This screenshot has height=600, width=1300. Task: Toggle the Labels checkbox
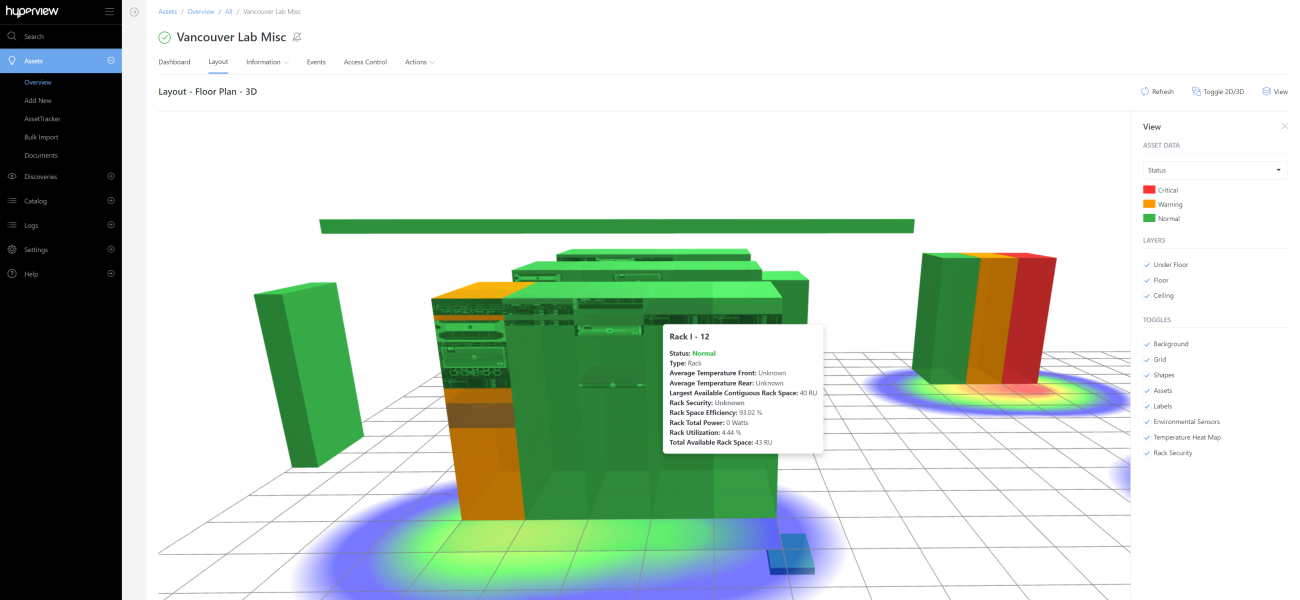1147,406
